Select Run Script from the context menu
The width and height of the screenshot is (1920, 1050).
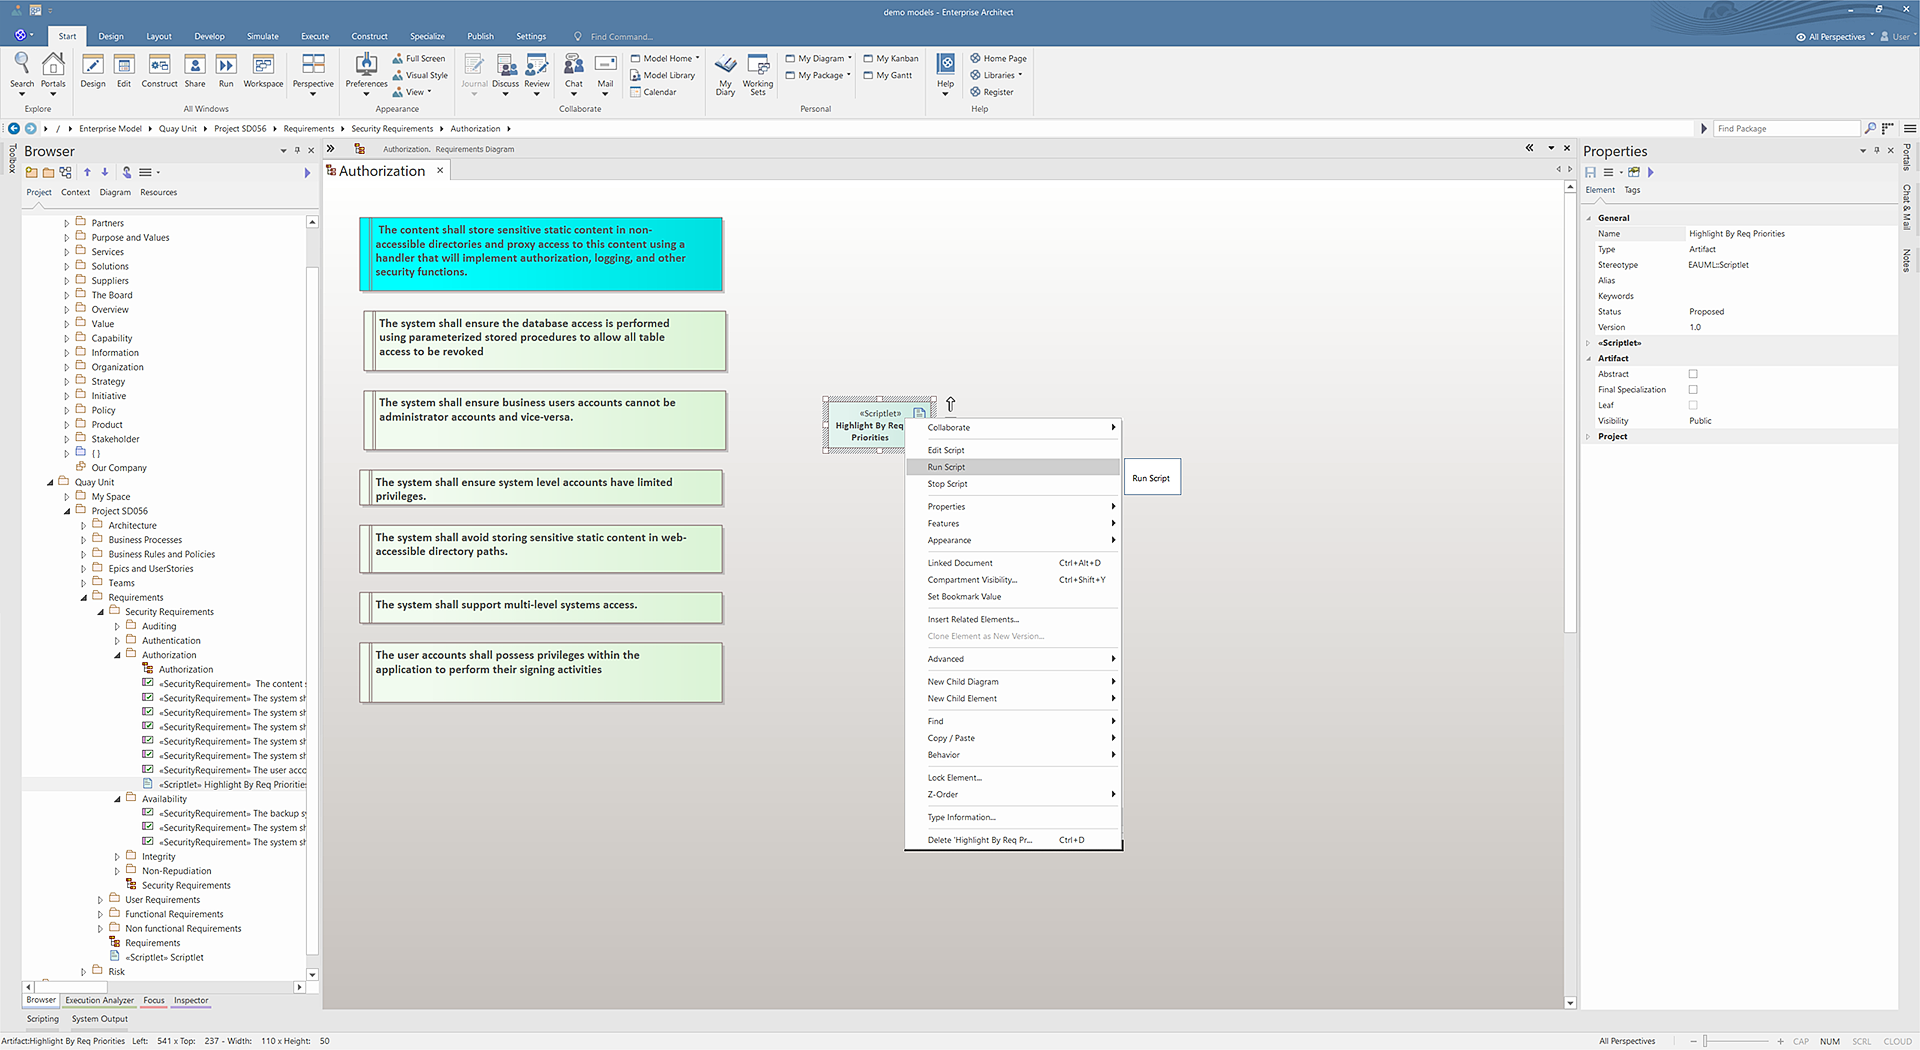click(x=946, y=467)
